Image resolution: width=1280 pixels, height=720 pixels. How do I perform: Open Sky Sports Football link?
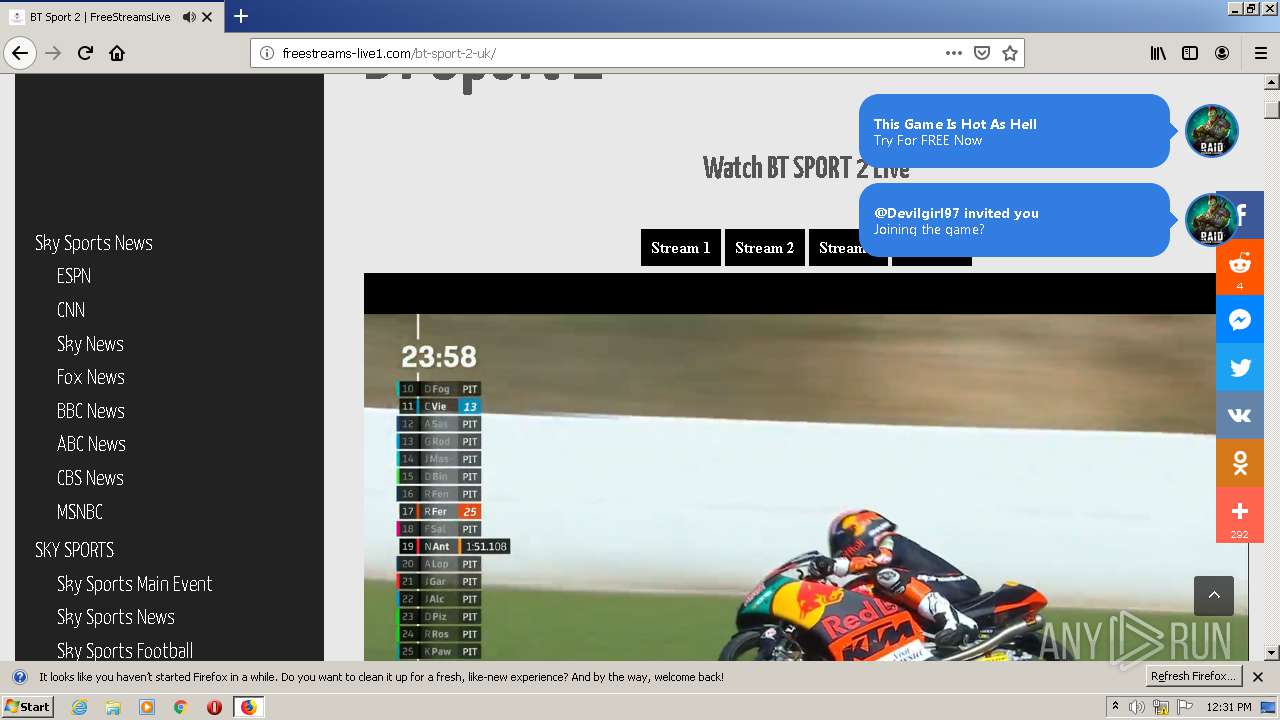pos(125,651)
